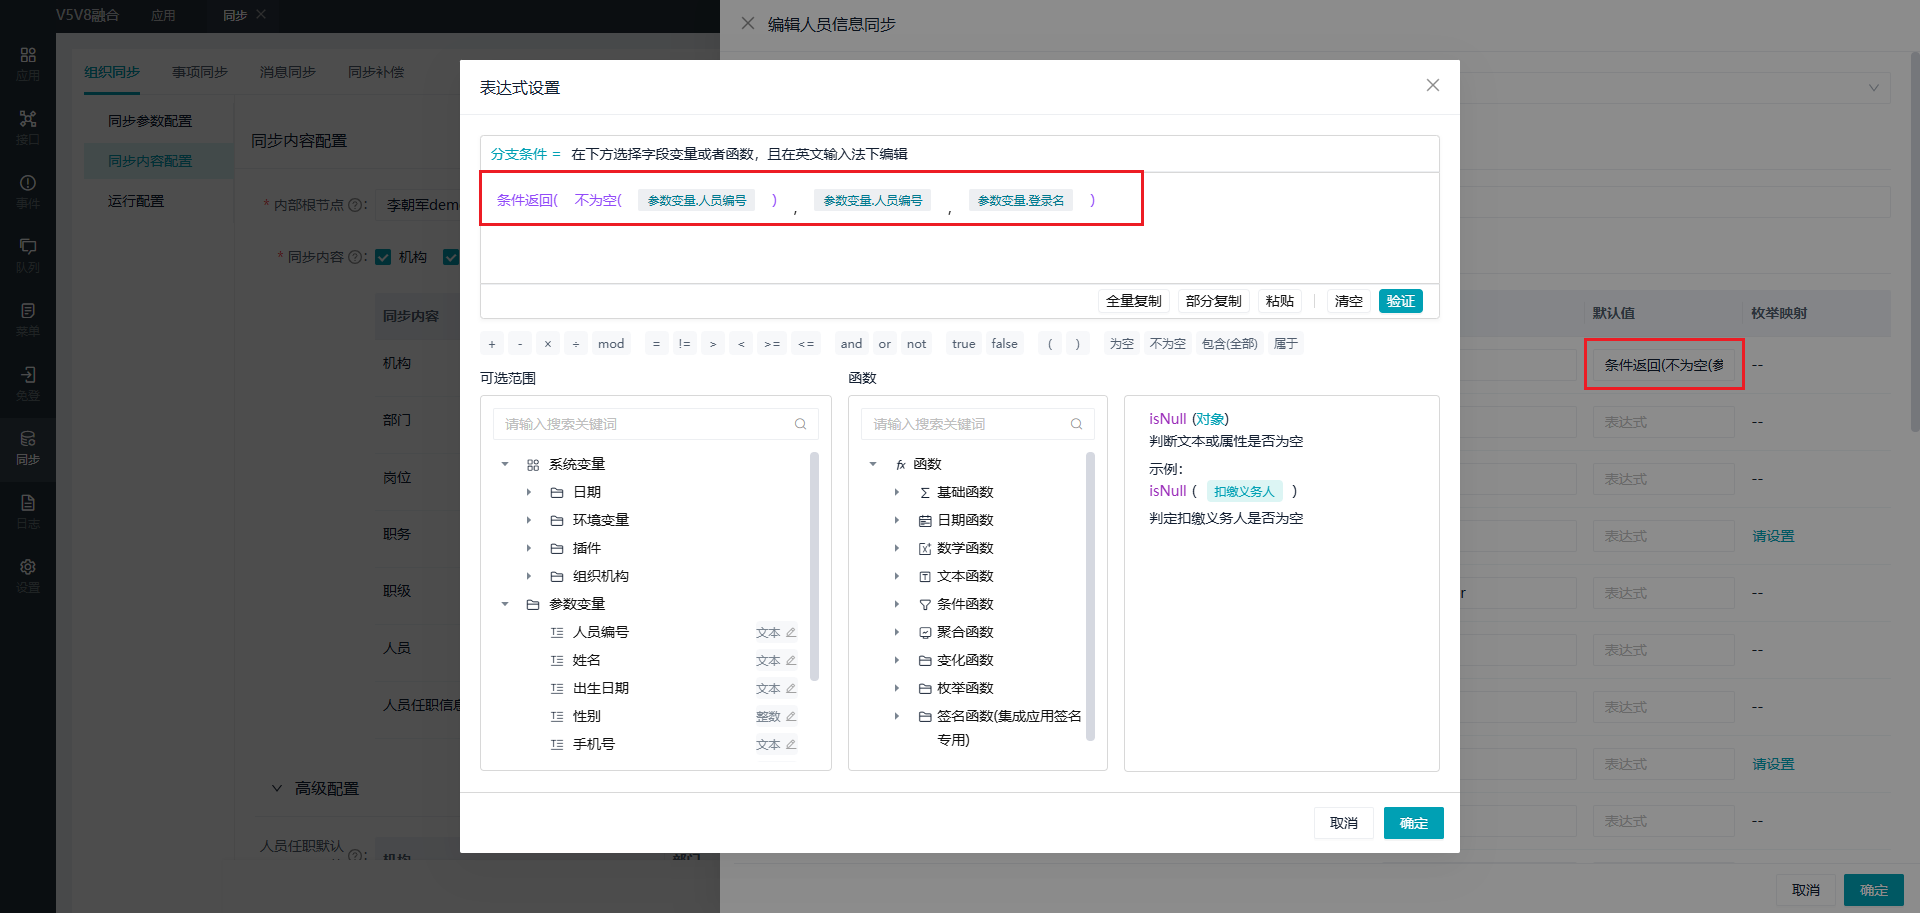The height and width of the screenshot is (913, 1920).
Task: Open the 运行配置 menu item
Action: [x=136, y=201]
